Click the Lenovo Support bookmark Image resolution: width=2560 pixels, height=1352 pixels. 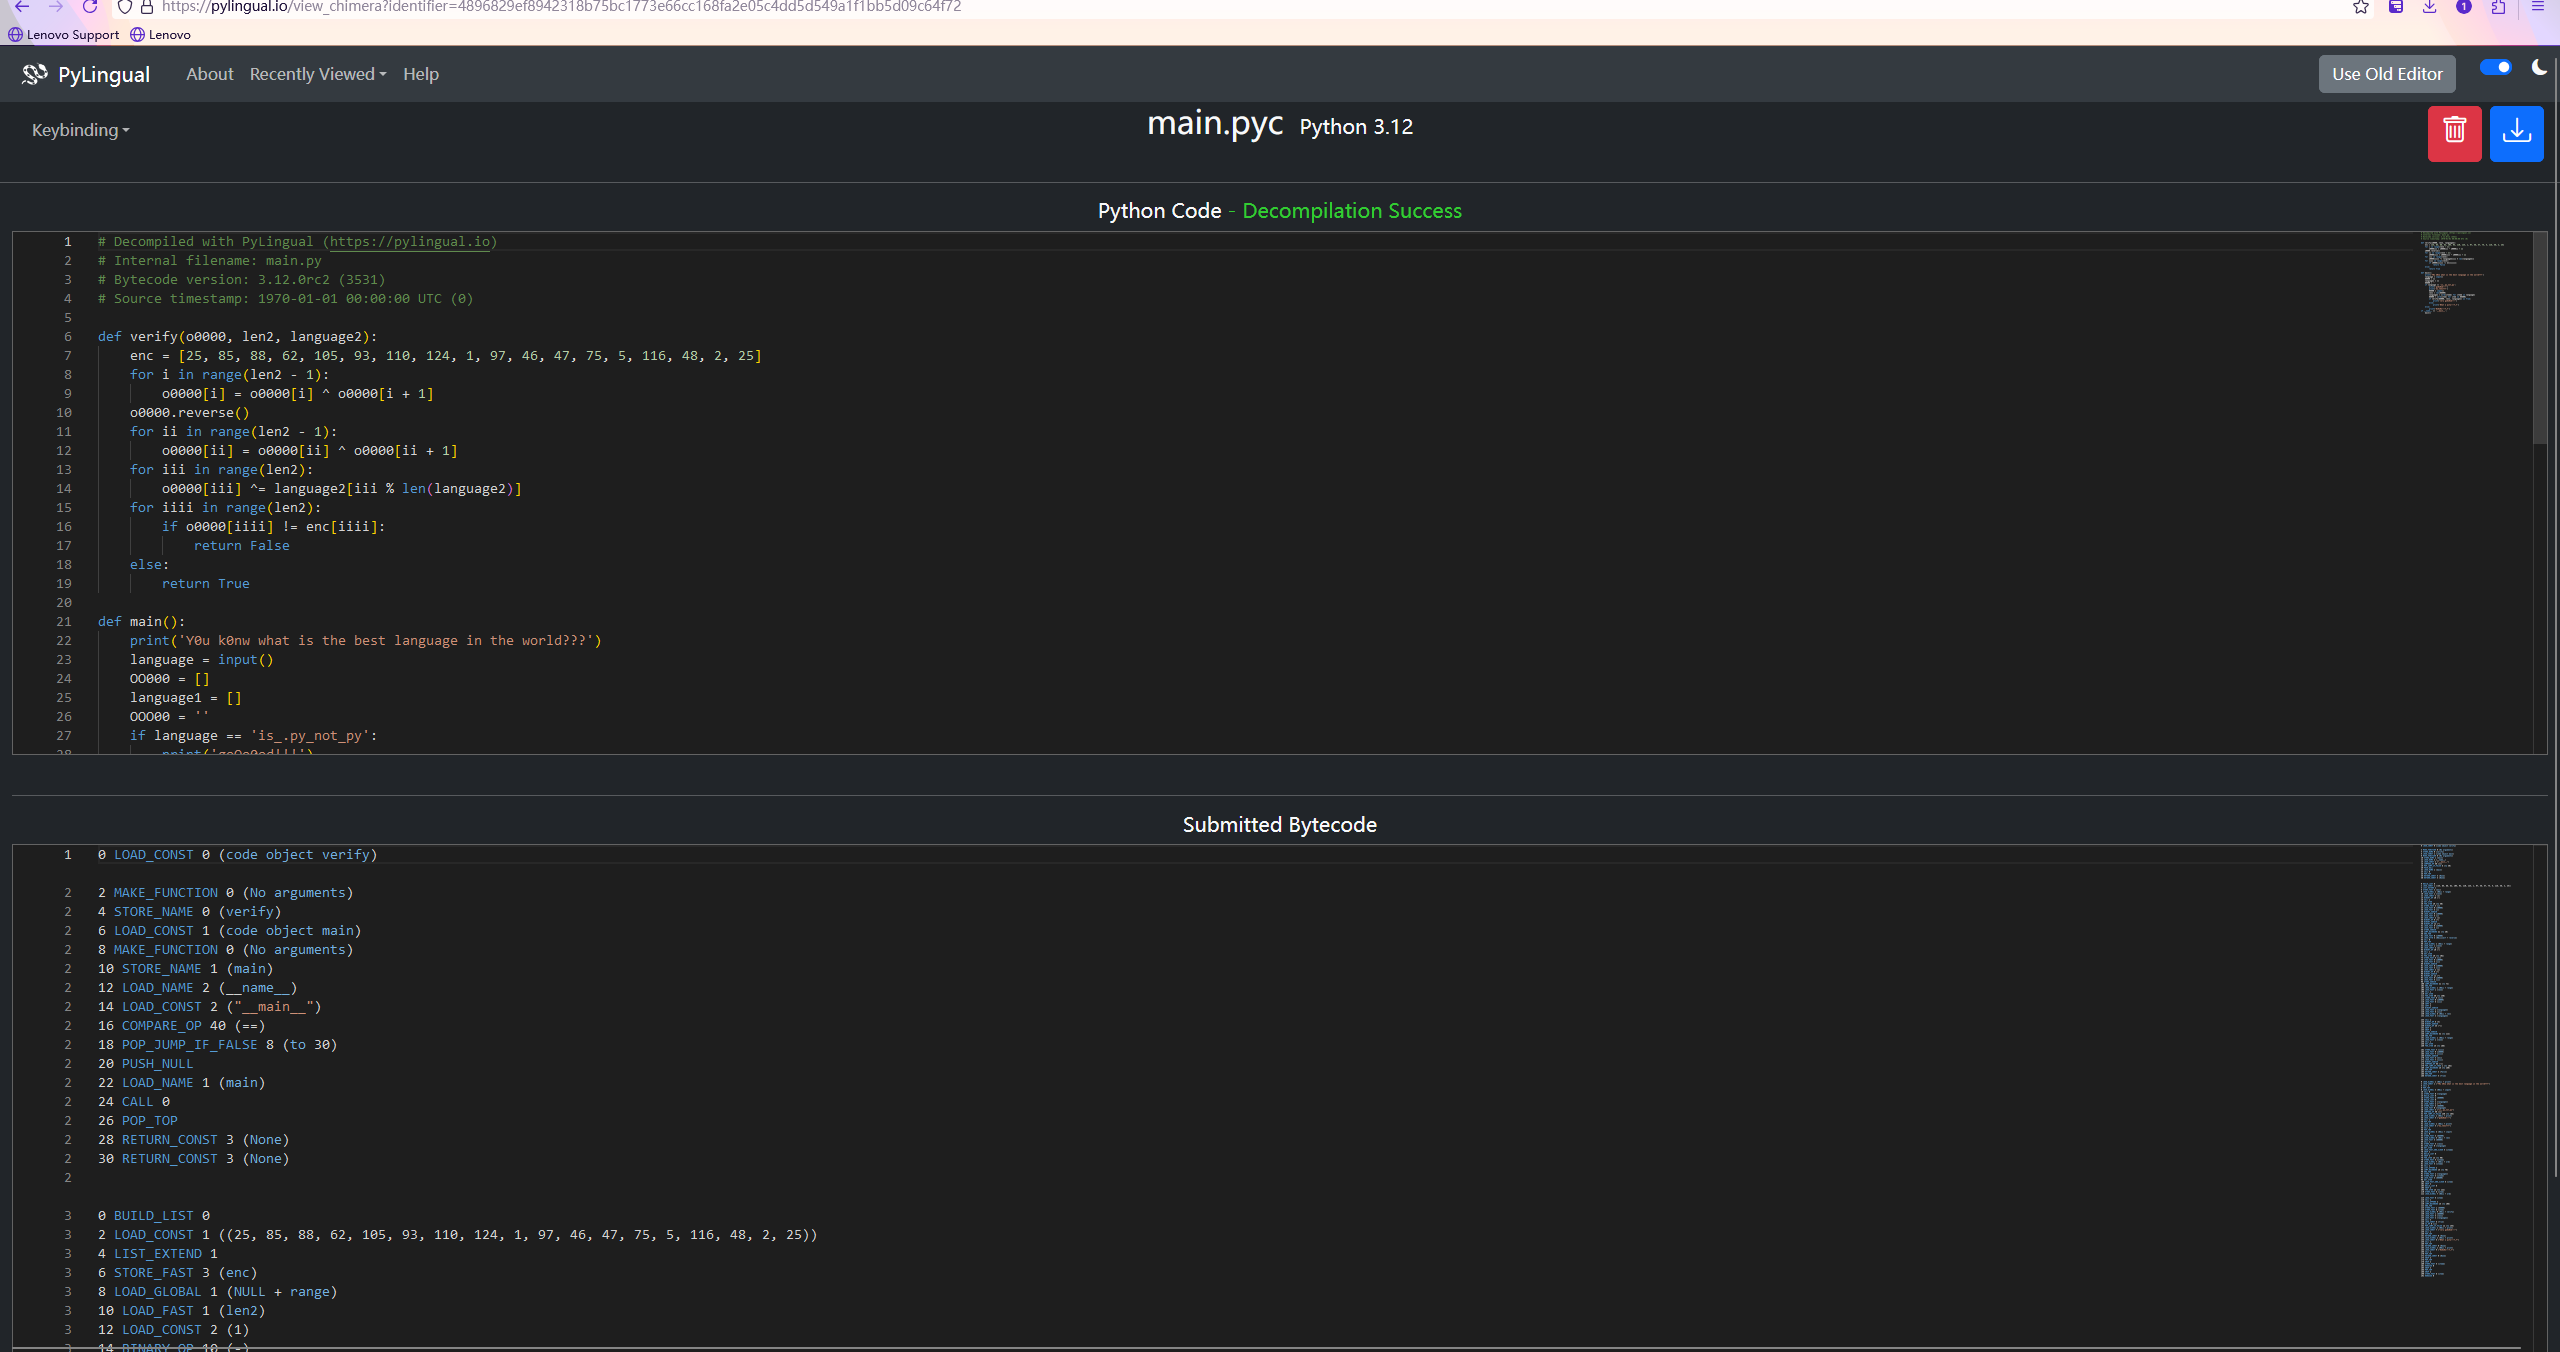pos(63,34)
